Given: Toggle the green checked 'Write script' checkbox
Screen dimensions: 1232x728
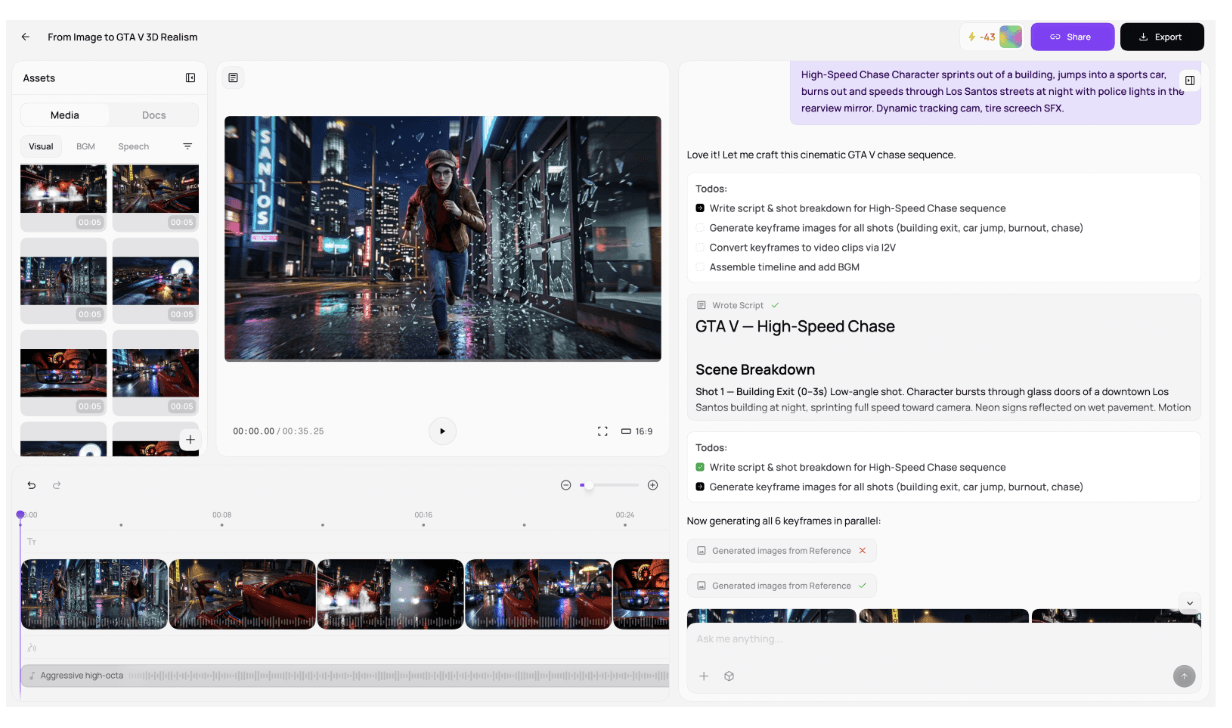Looking at the screenshot, I should tap(700, 467).
